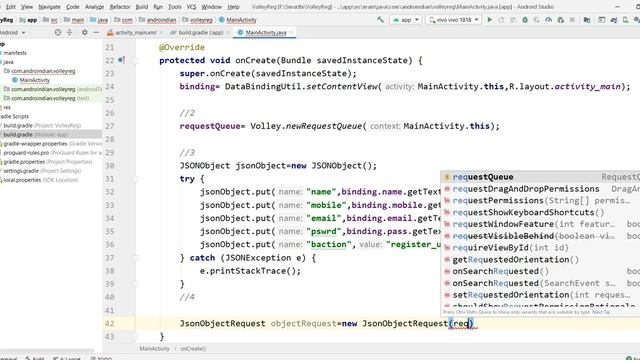Open the Help menu
This screenshot has width=640, height=360.
coord(233,7)
